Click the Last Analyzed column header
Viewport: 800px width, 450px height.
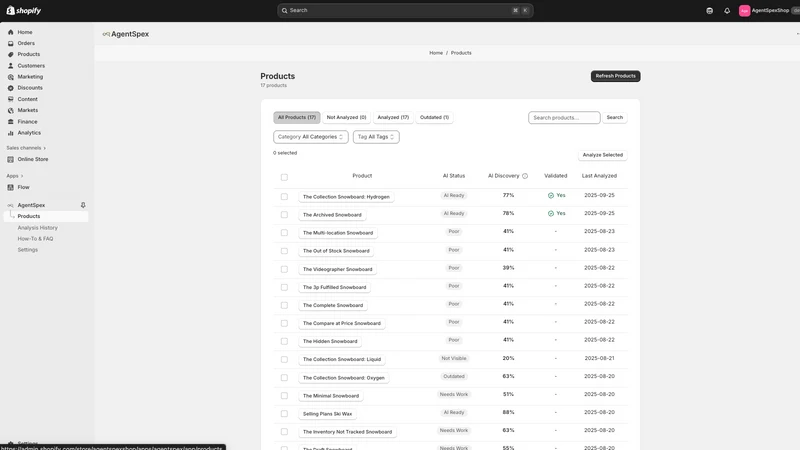tap(599, 176)
